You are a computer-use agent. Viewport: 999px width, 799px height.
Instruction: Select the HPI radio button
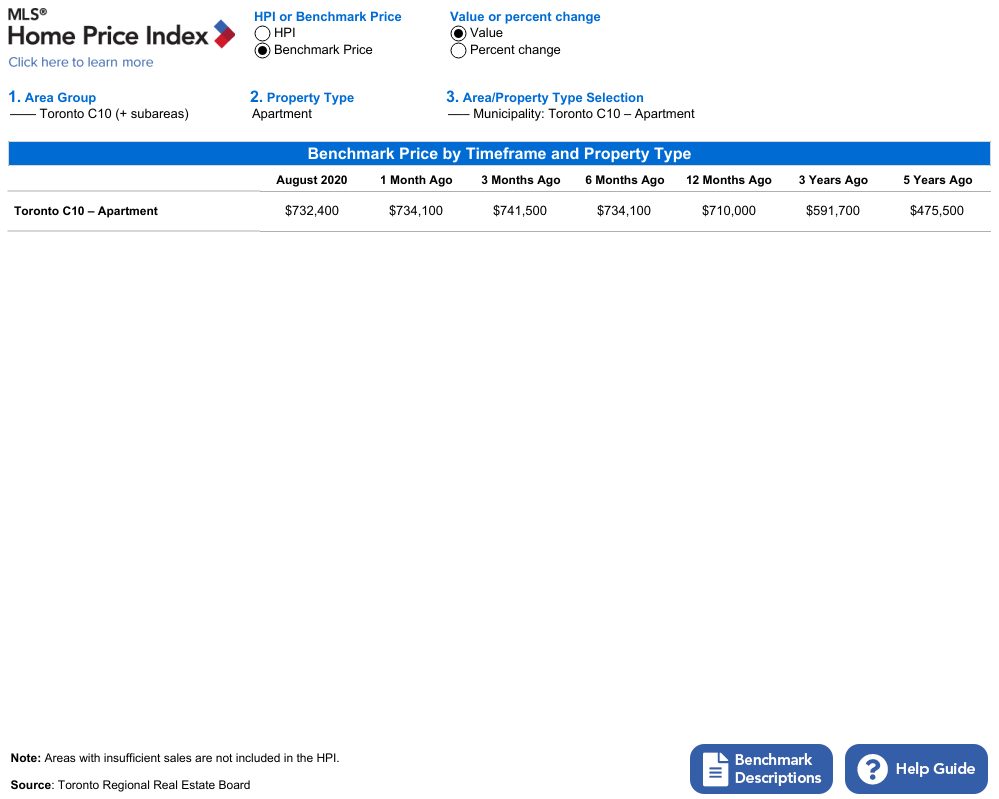263,33
